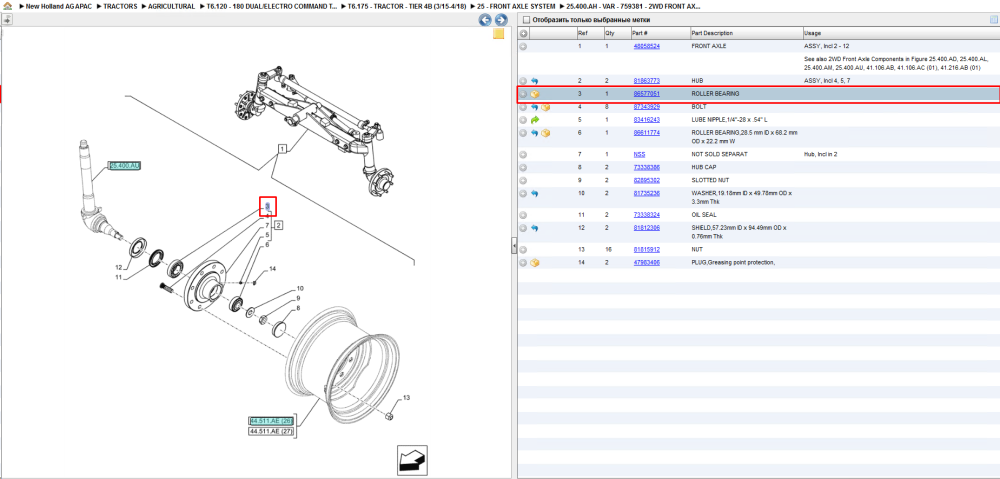The width and height of the screenshot is (1000, 479).
Task: Click box icon on PLUG row
Action: pos(535,262)
